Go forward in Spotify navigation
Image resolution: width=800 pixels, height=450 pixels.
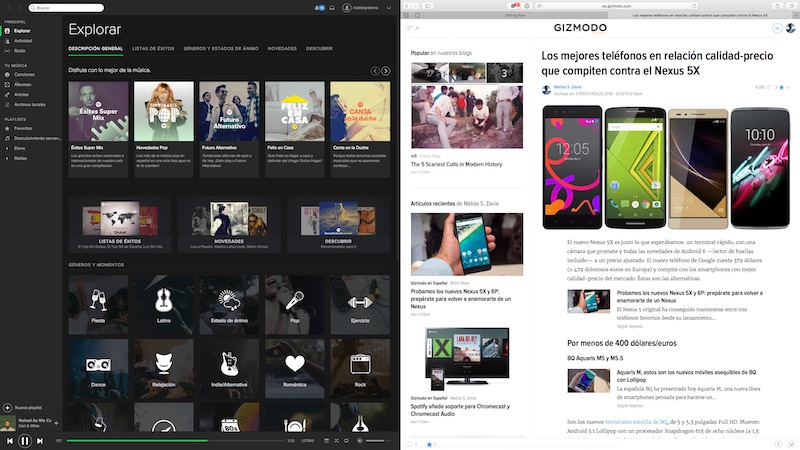[x=19, y=8]
